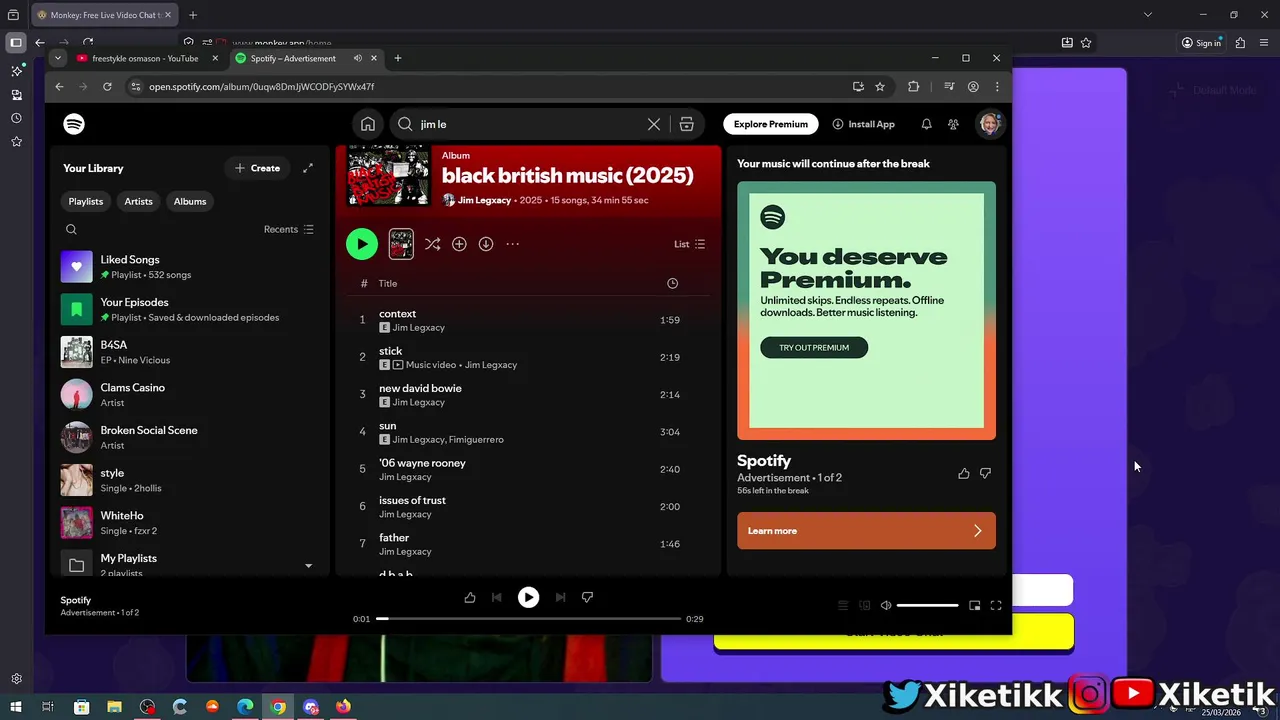The height and width of the screenshot is (720, 1280).
Task: Thumbs down the advertisement in right panel
Action: [x=986, y=473]
